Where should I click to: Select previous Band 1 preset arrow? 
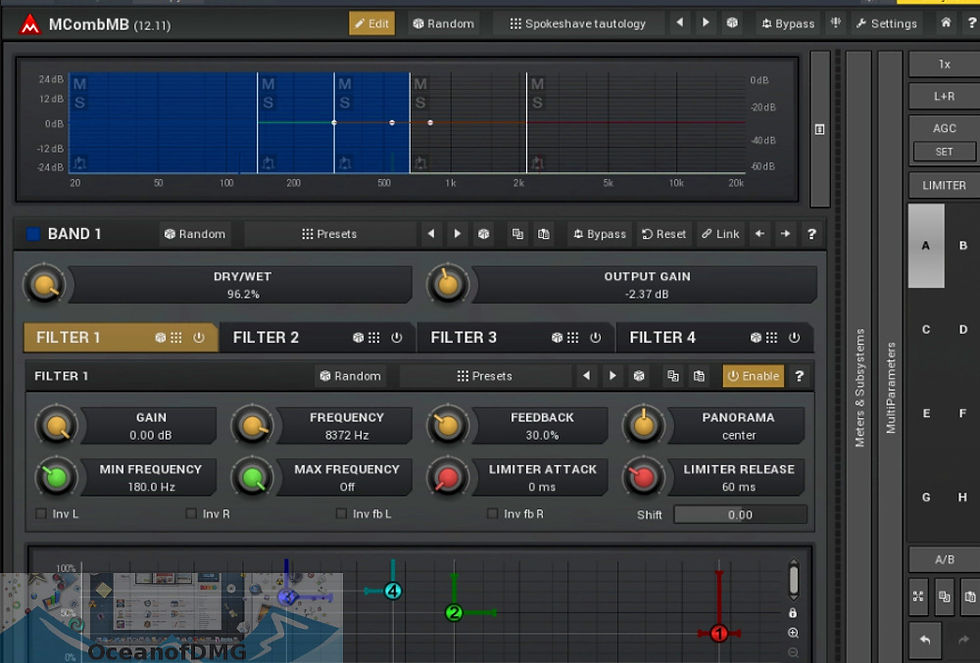[431, 234]
